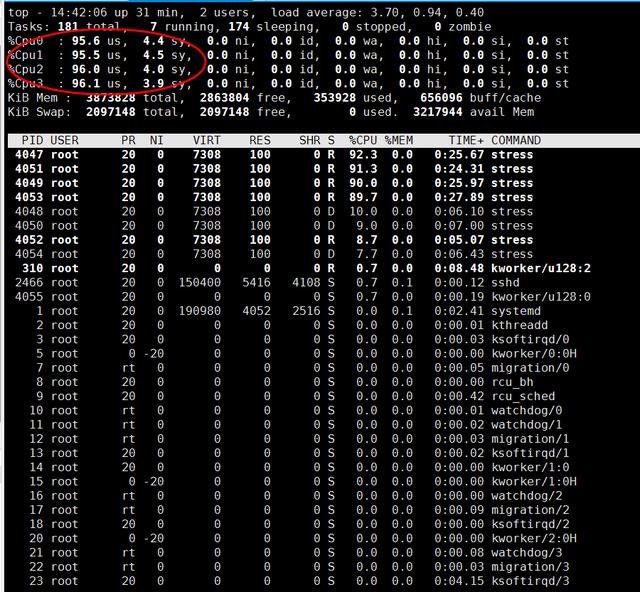Click the 14:42:06 time in top header
Viewport: 640px width, 592px height.
(x=79, y=13)
